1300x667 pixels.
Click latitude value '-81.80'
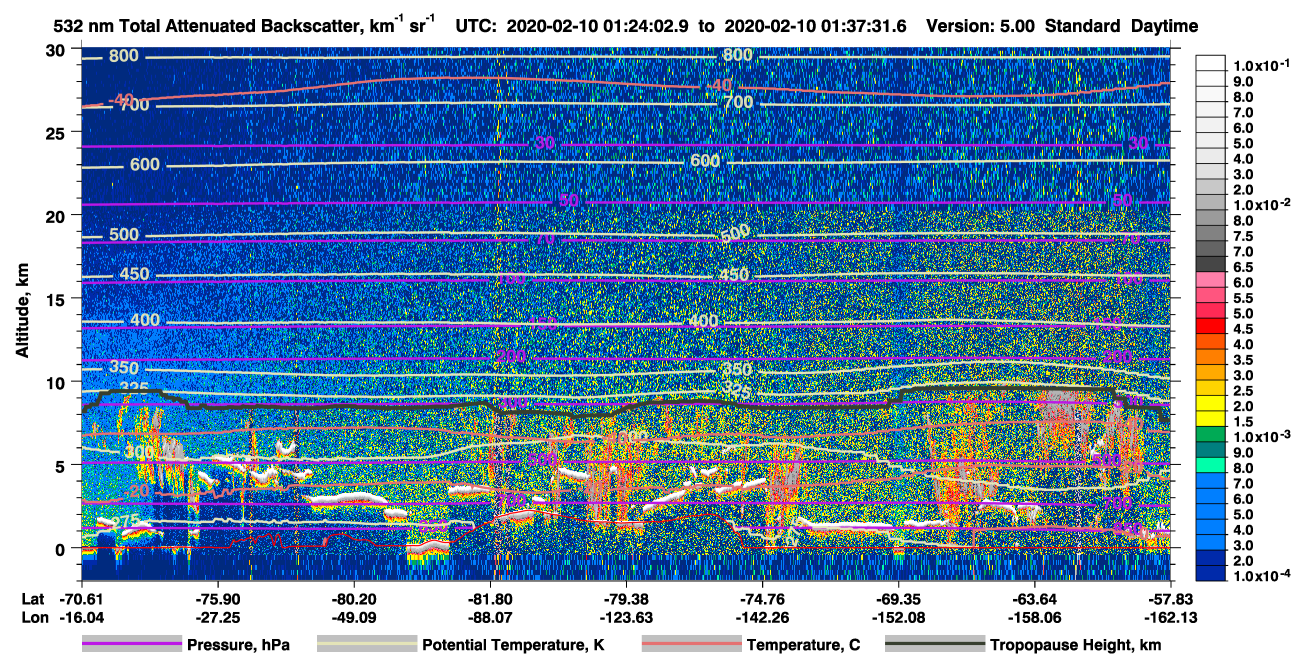pyautogui.click(x=490, y=599)
